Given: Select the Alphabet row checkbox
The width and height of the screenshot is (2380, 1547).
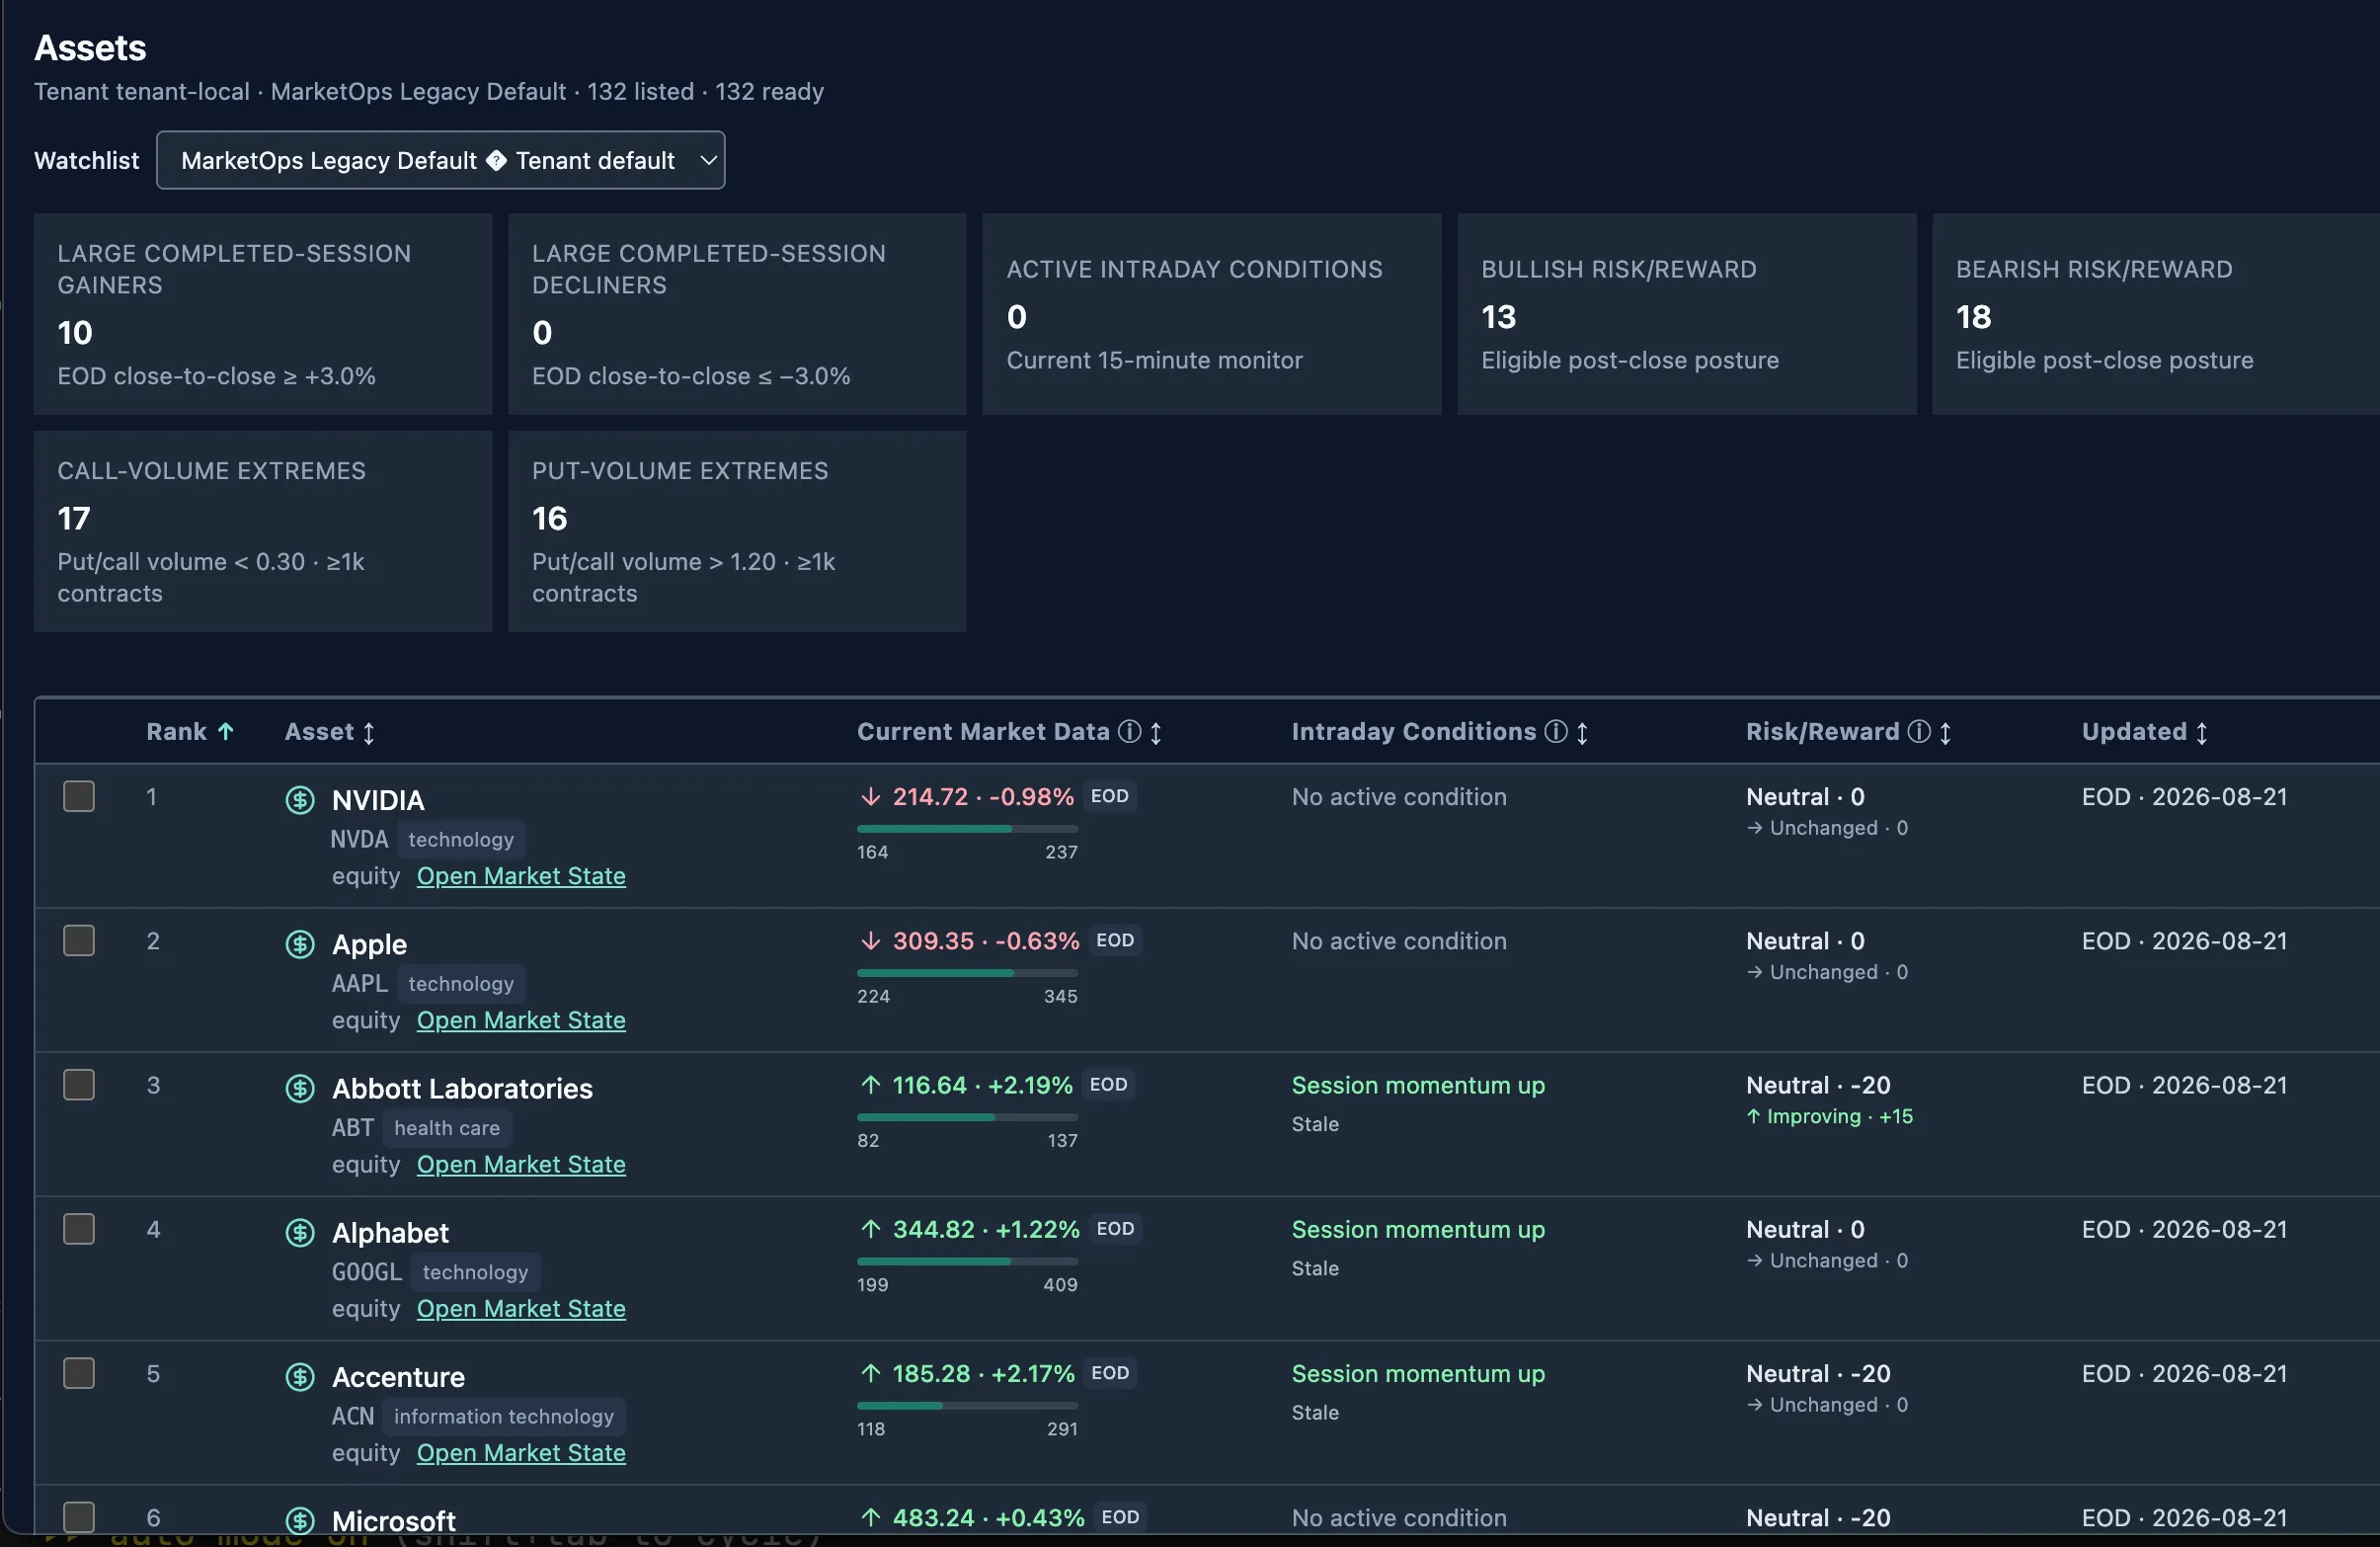Looking at the screenshot, I should click(79, 1229).
